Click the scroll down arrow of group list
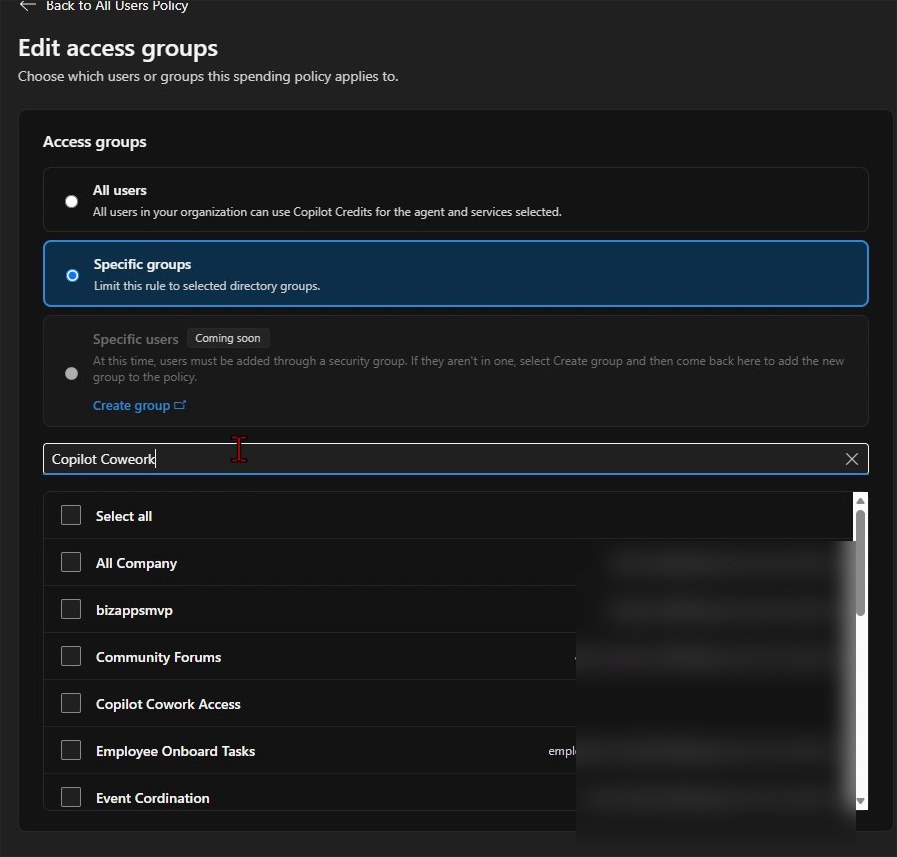This screenshot has width=897, height=857. click(x=860, y=801)
